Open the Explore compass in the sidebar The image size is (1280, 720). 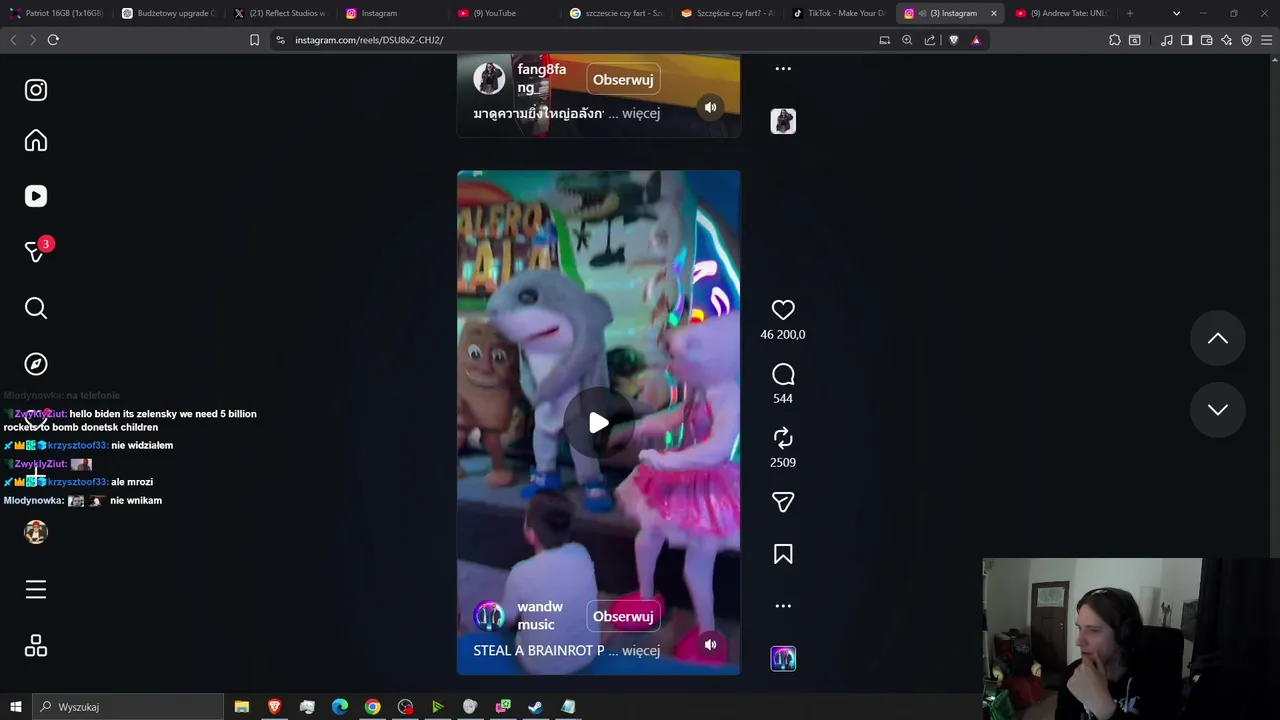pos(36,364)
